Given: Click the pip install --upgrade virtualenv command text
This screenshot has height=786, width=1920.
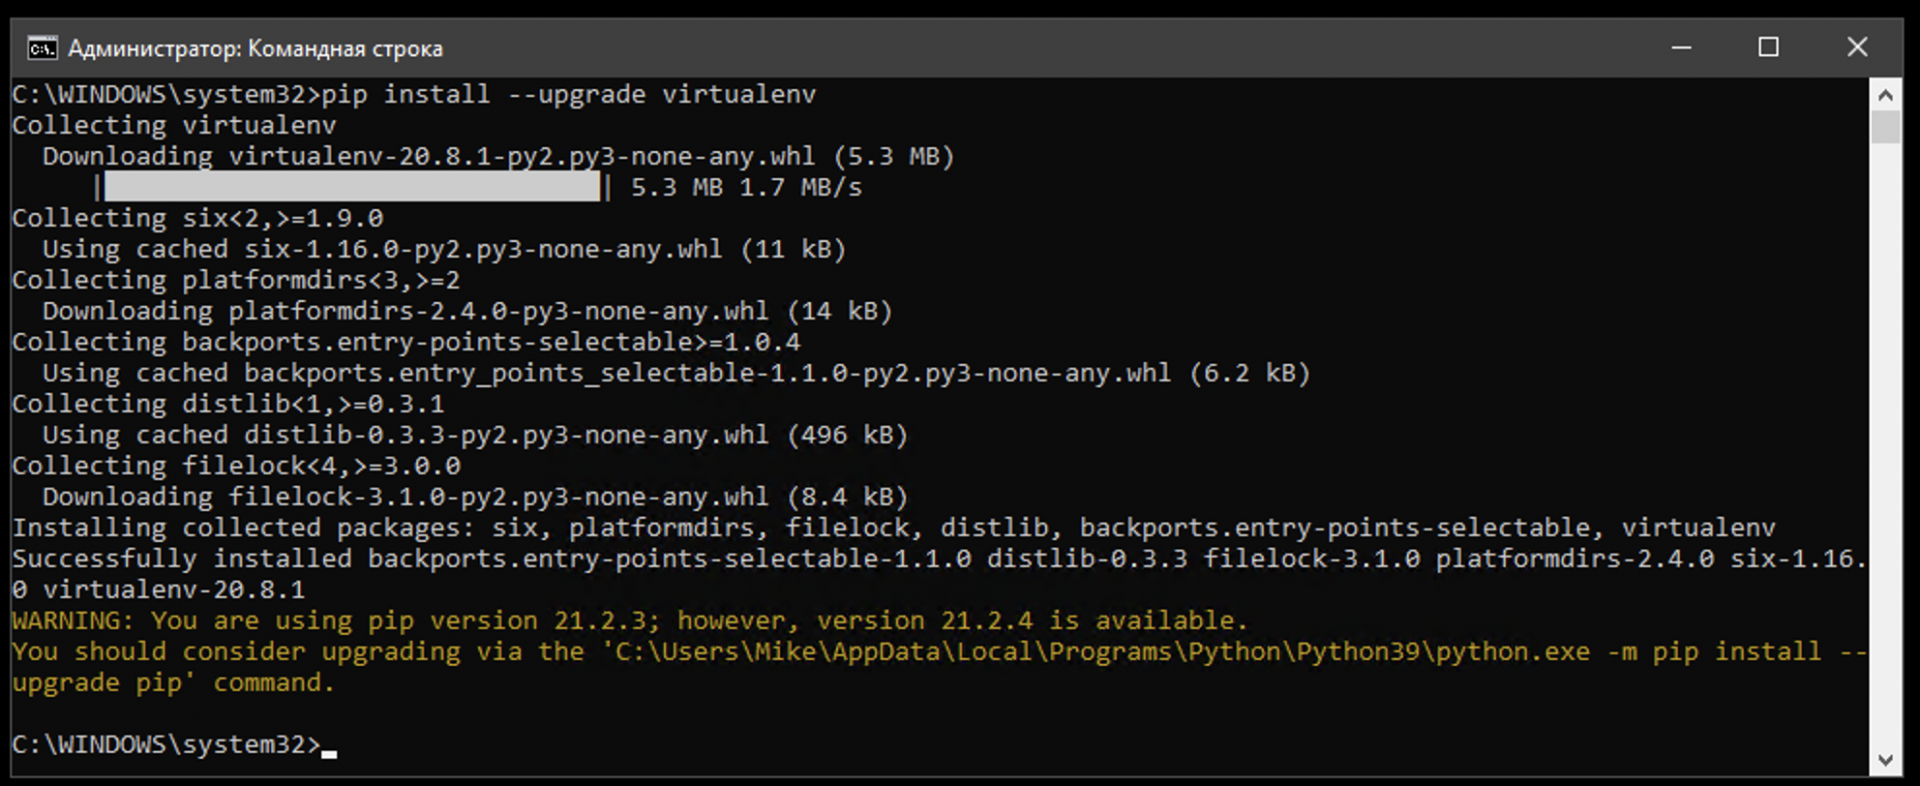Looking at the screenshot, I should (x=568, y=95).
